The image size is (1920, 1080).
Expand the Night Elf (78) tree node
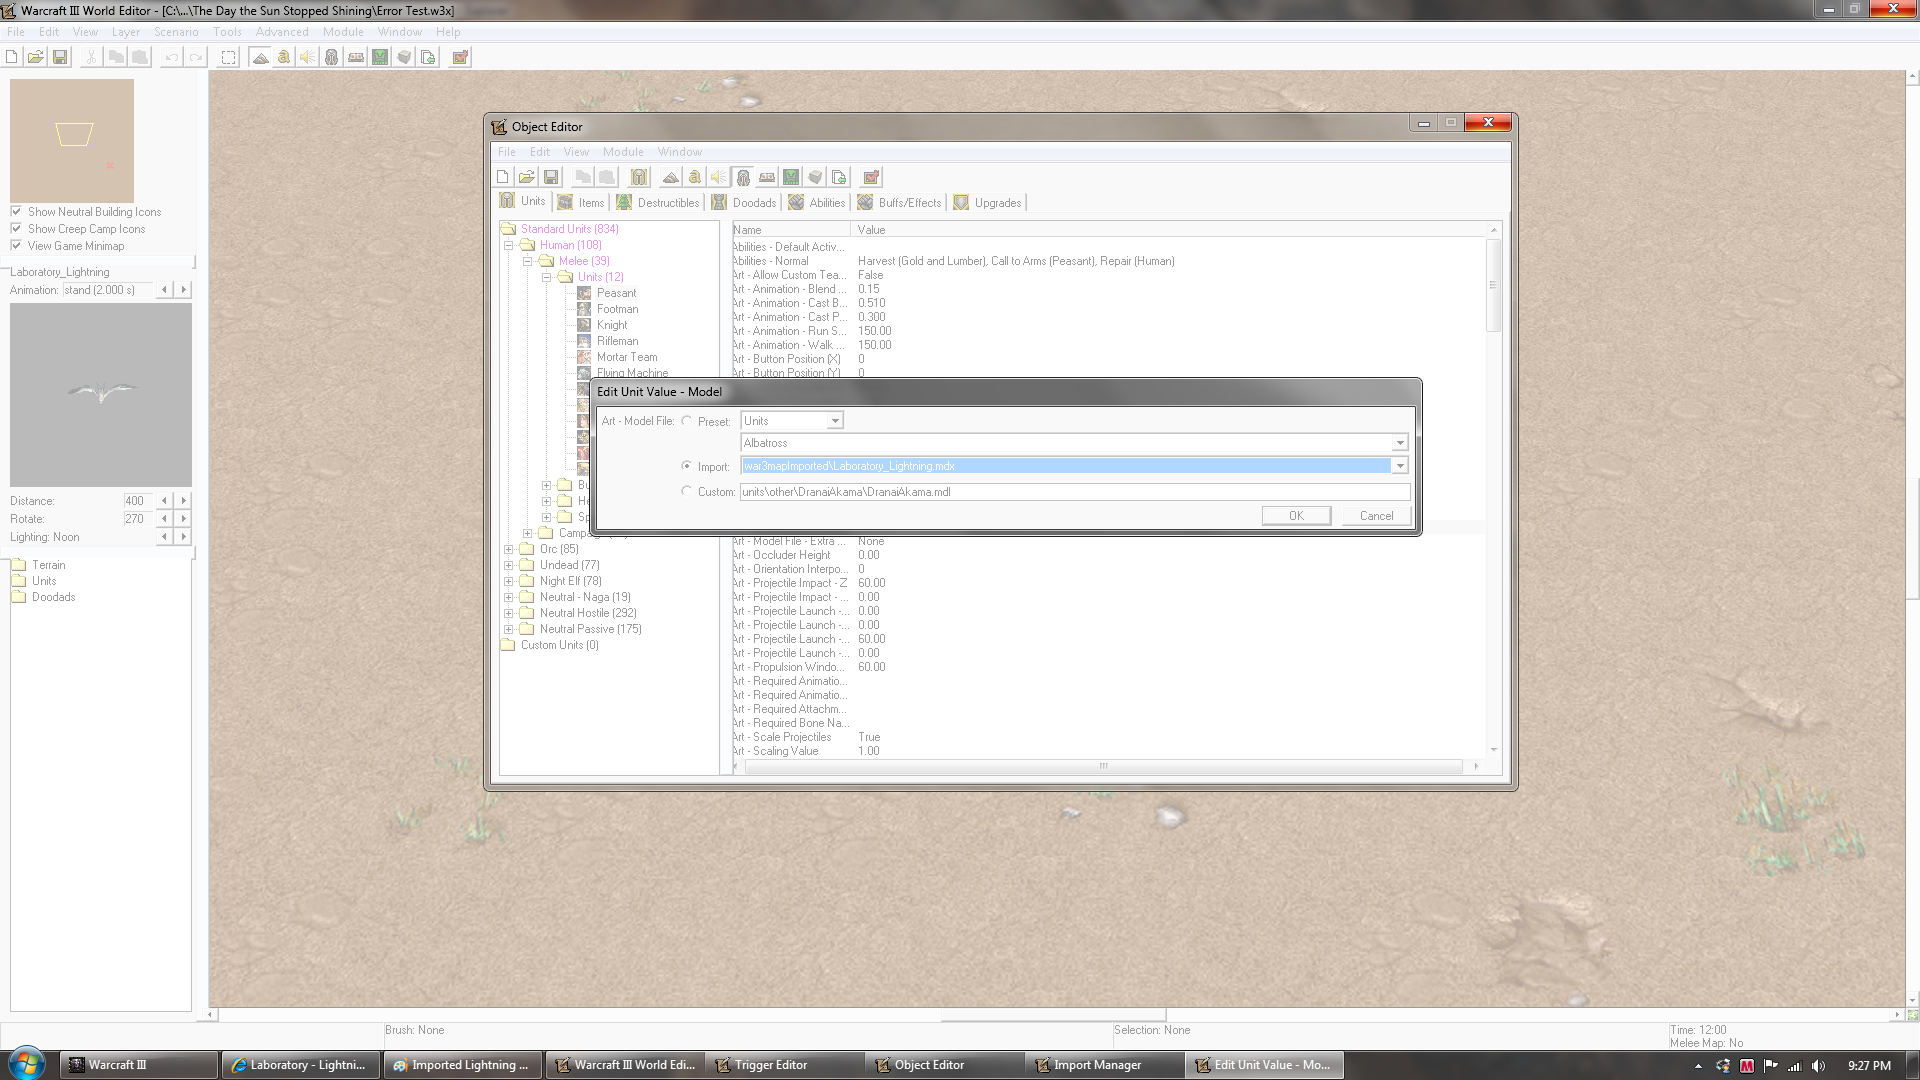[508, 581]
